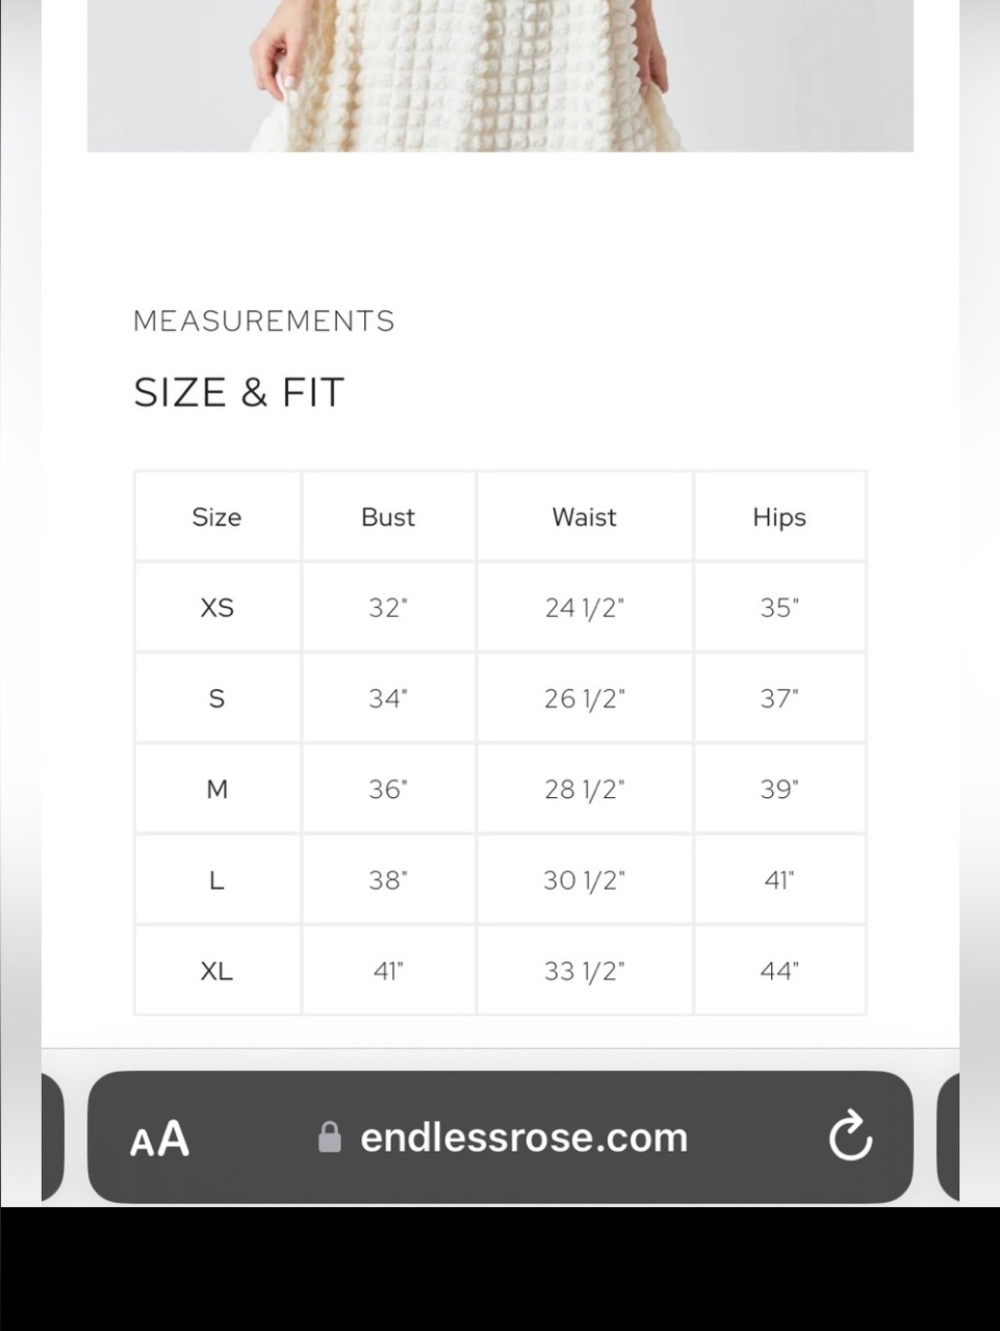
Task: Tap the AA text size icon
Action: coord(160,1138)
